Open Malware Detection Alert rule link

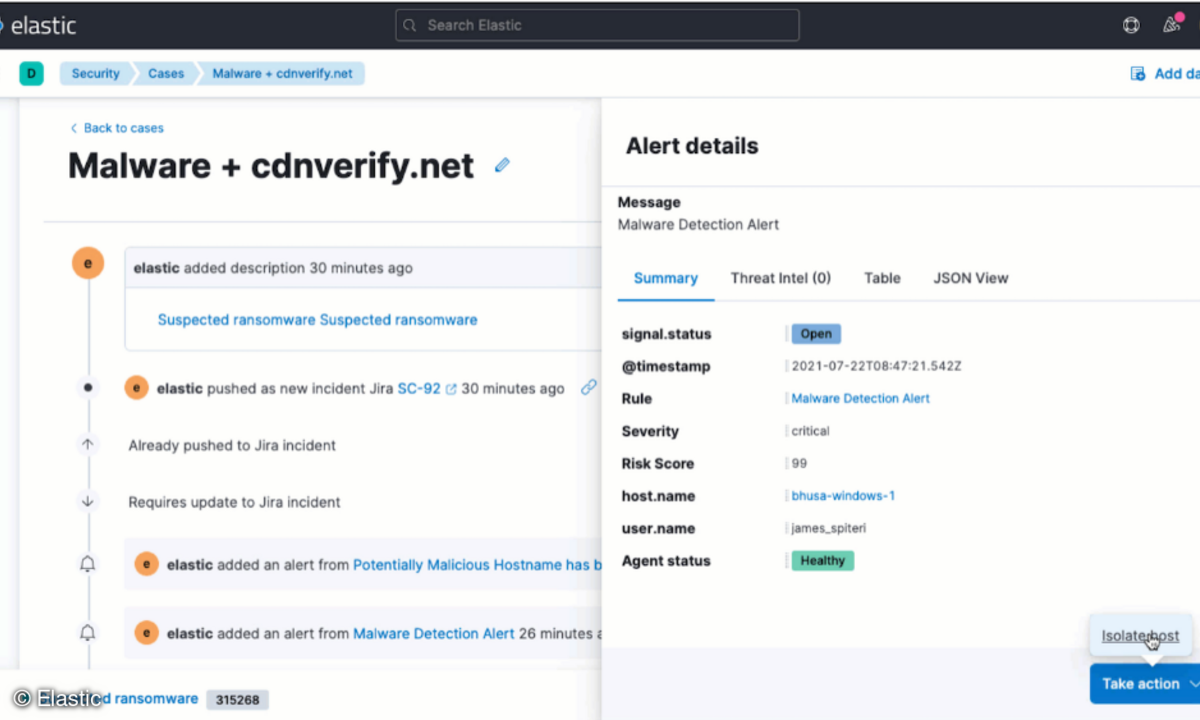[861, 398]
